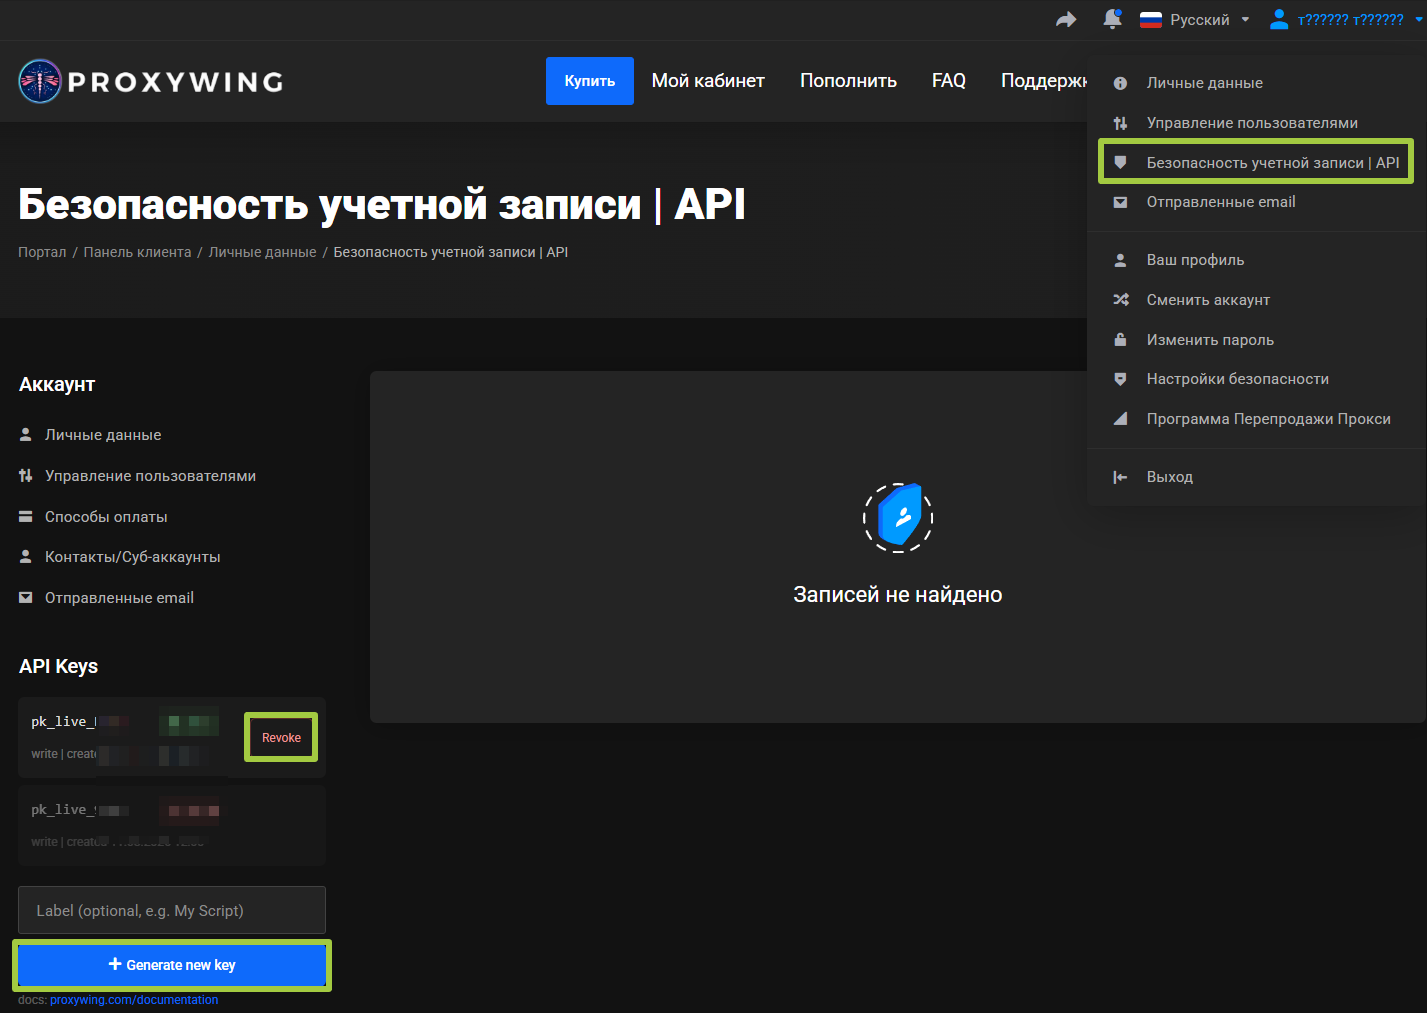Click person icon beside sidebar Личные данные

(x=26, y=435)
